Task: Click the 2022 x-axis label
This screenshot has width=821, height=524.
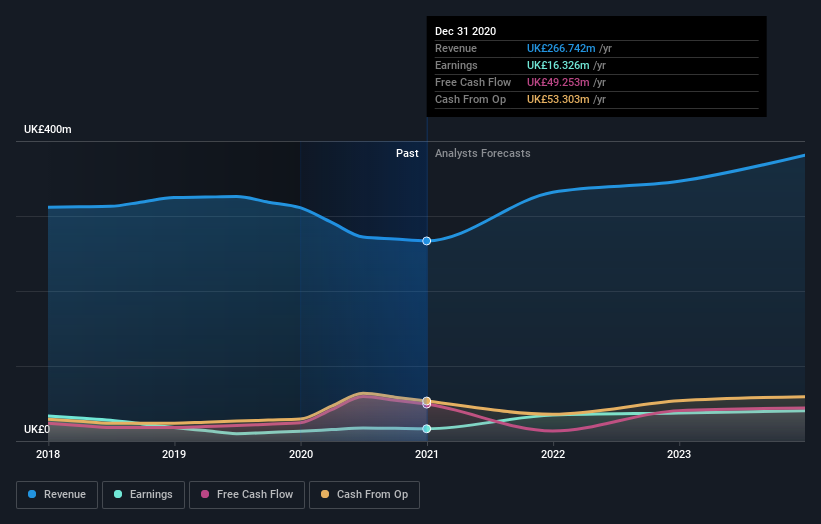Action: pyautogui.click(x=553, y=454)
